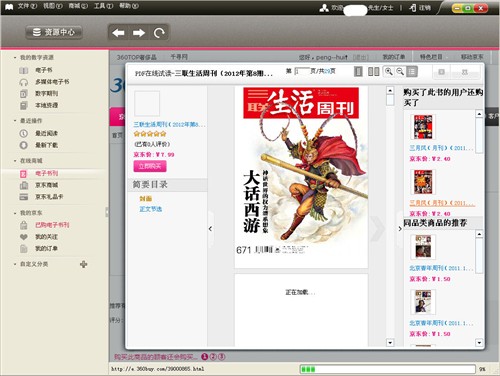
Task: Open the first 三月风 magazine thumbnail
Action: point(423,127)
